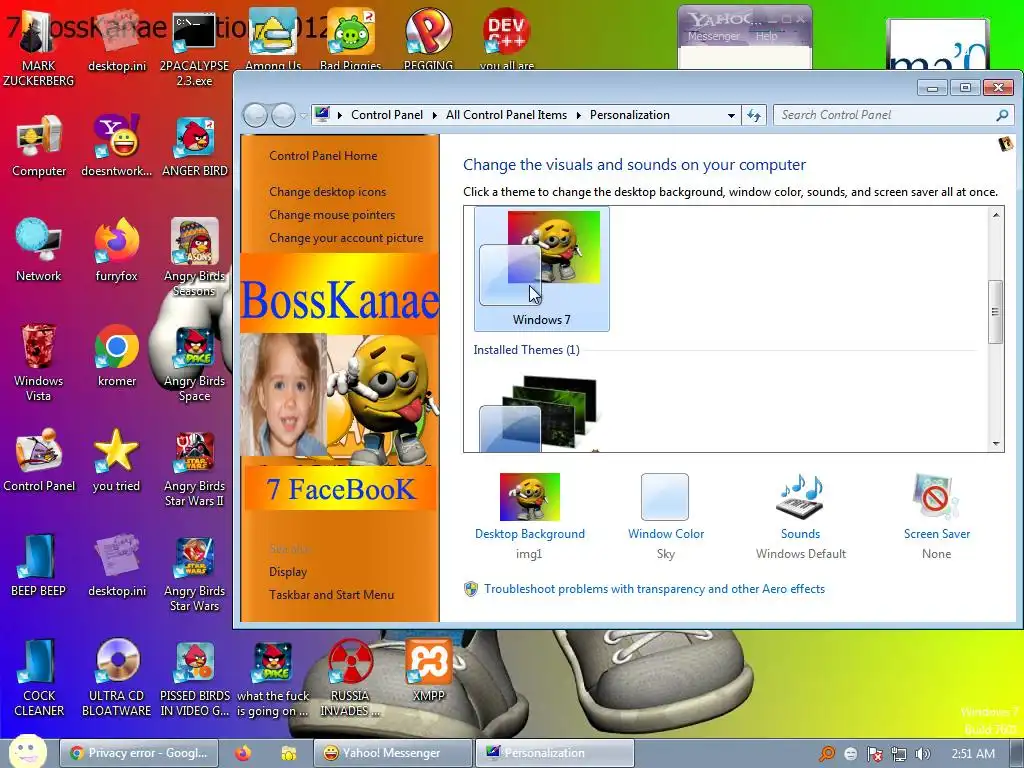This screenshot has height=768, width=1024.
Task: Open Display in sidebar
Action: click(x=288, y=571)
